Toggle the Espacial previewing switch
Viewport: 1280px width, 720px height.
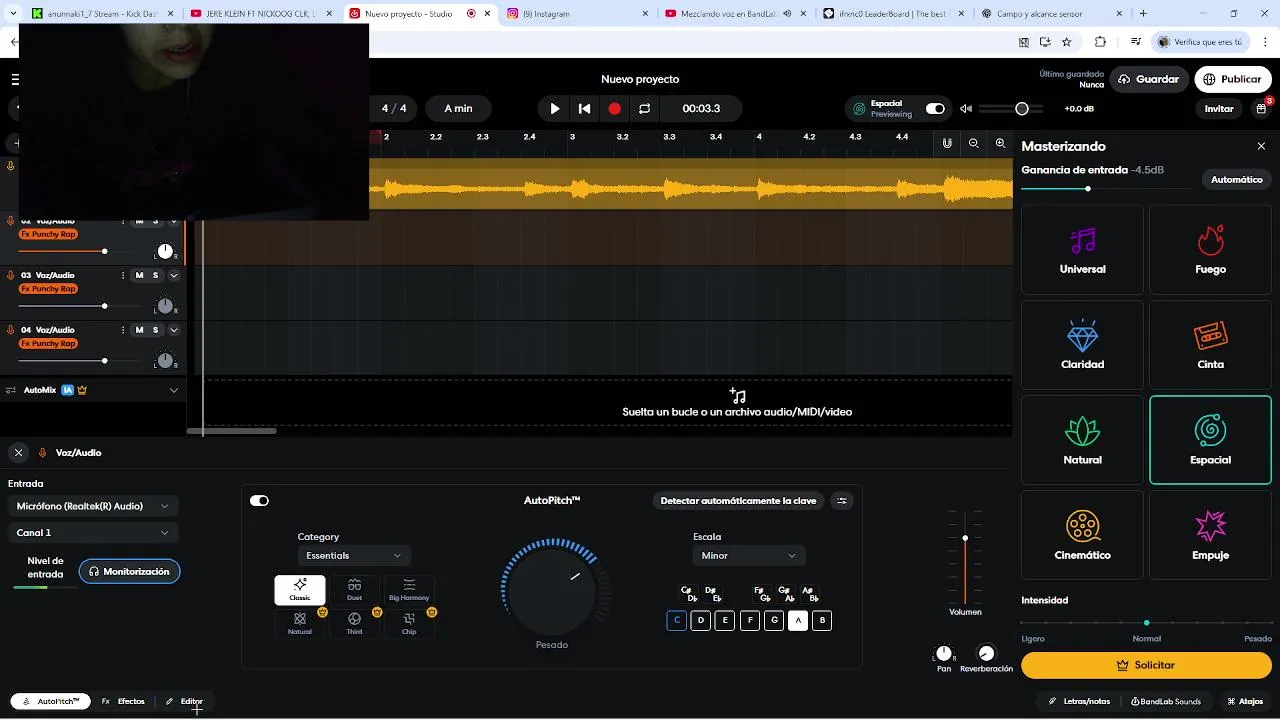(935, 109)
